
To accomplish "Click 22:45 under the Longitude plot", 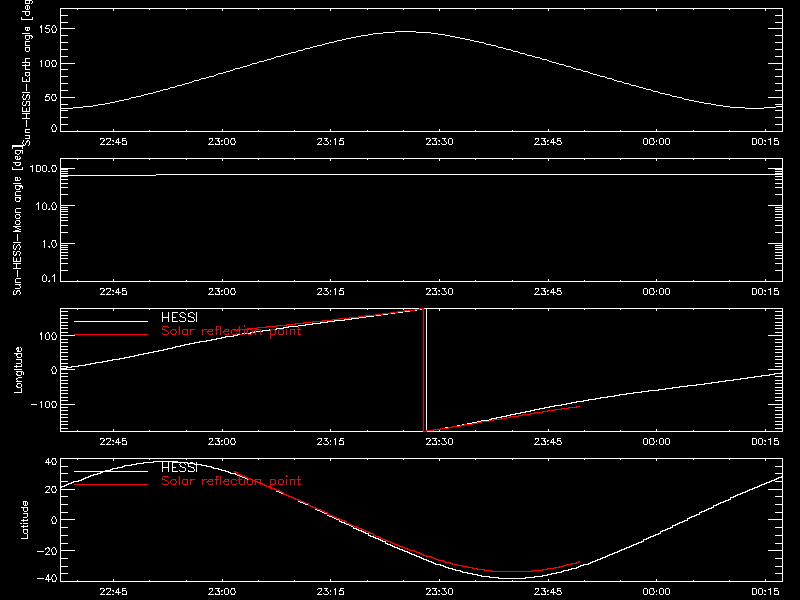I will pyautogui.click(x=113, y=441).
